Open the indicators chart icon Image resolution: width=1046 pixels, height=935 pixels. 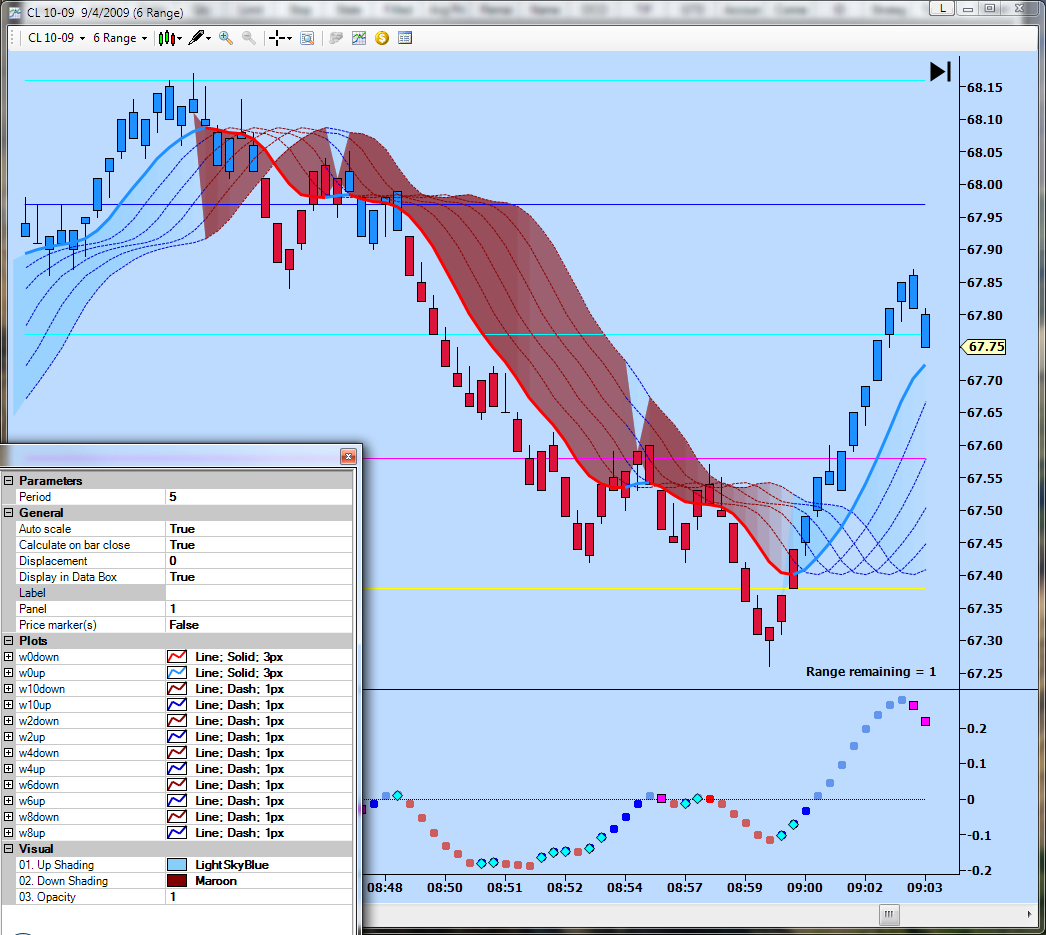pos(359,38)
